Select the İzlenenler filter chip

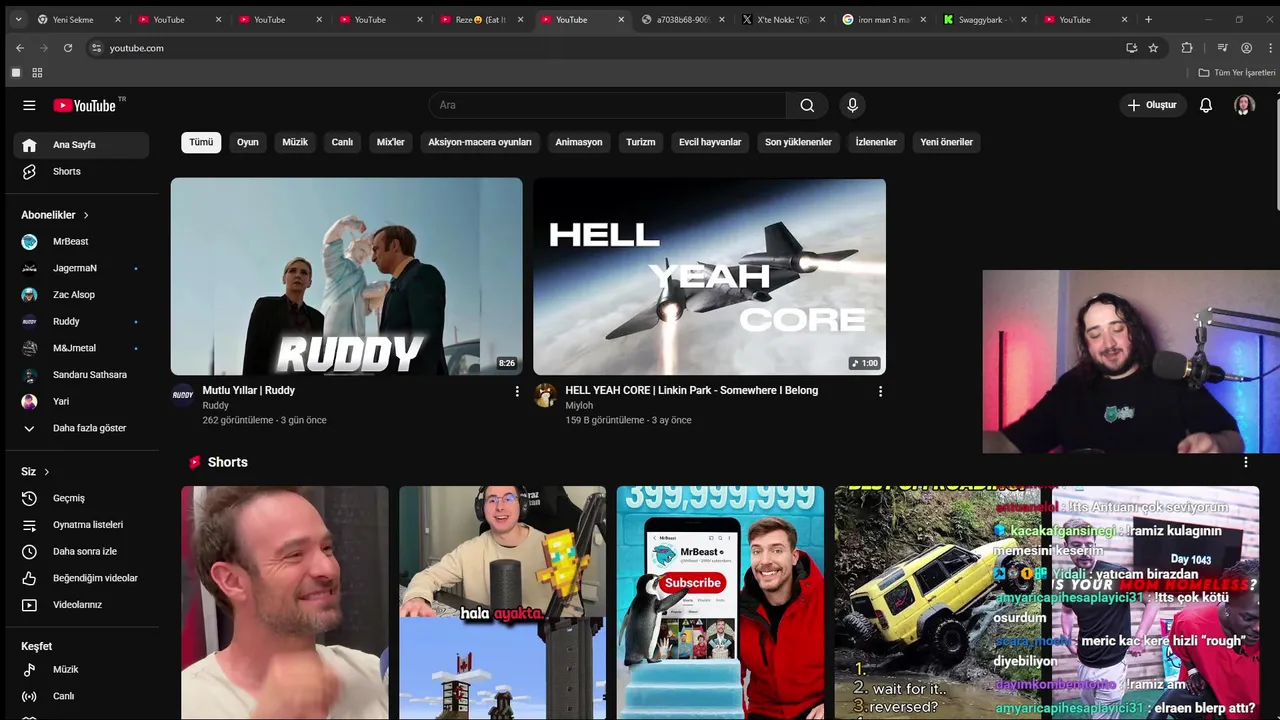tap(876, 142)
